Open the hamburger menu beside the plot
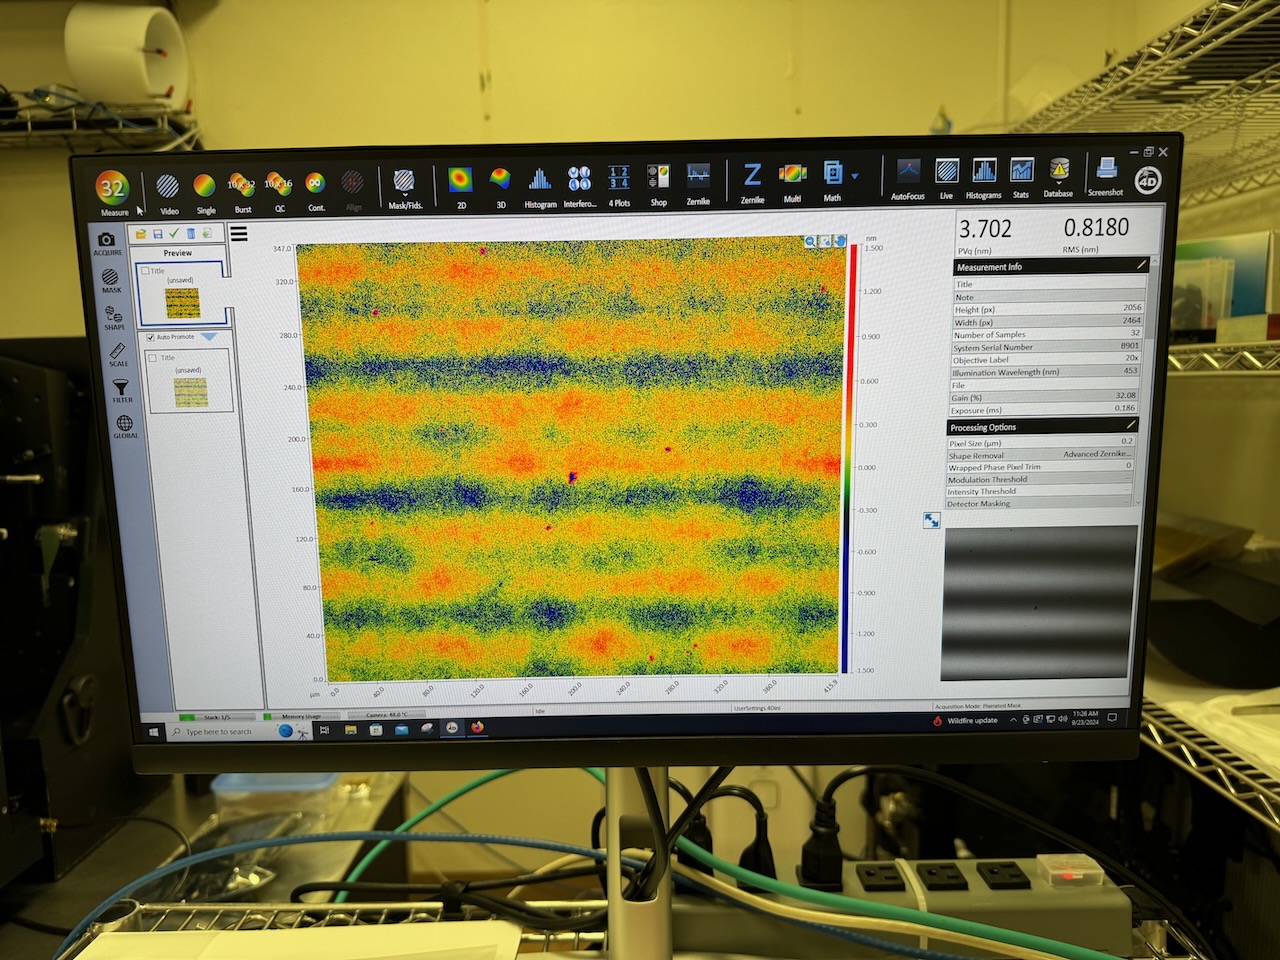This screenshot has width=1280, height=960. (238, 234)
